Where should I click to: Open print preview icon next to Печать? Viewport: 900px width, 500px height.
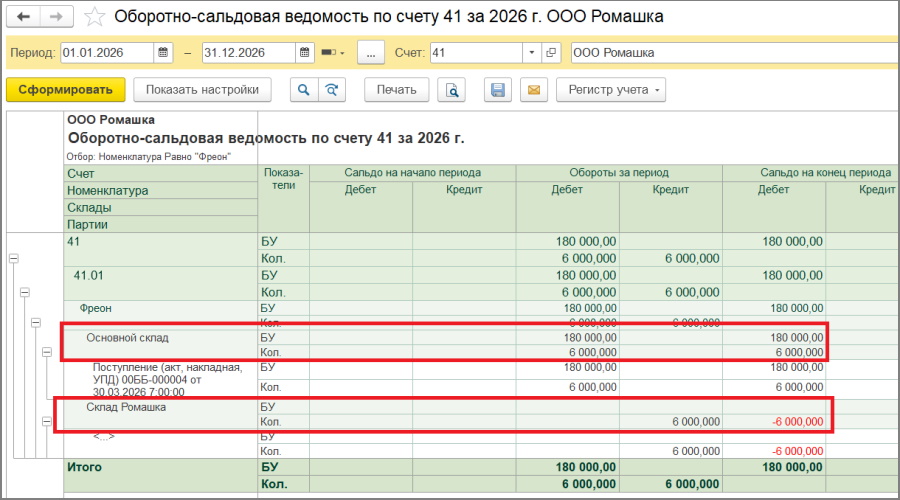click(453, 90)
